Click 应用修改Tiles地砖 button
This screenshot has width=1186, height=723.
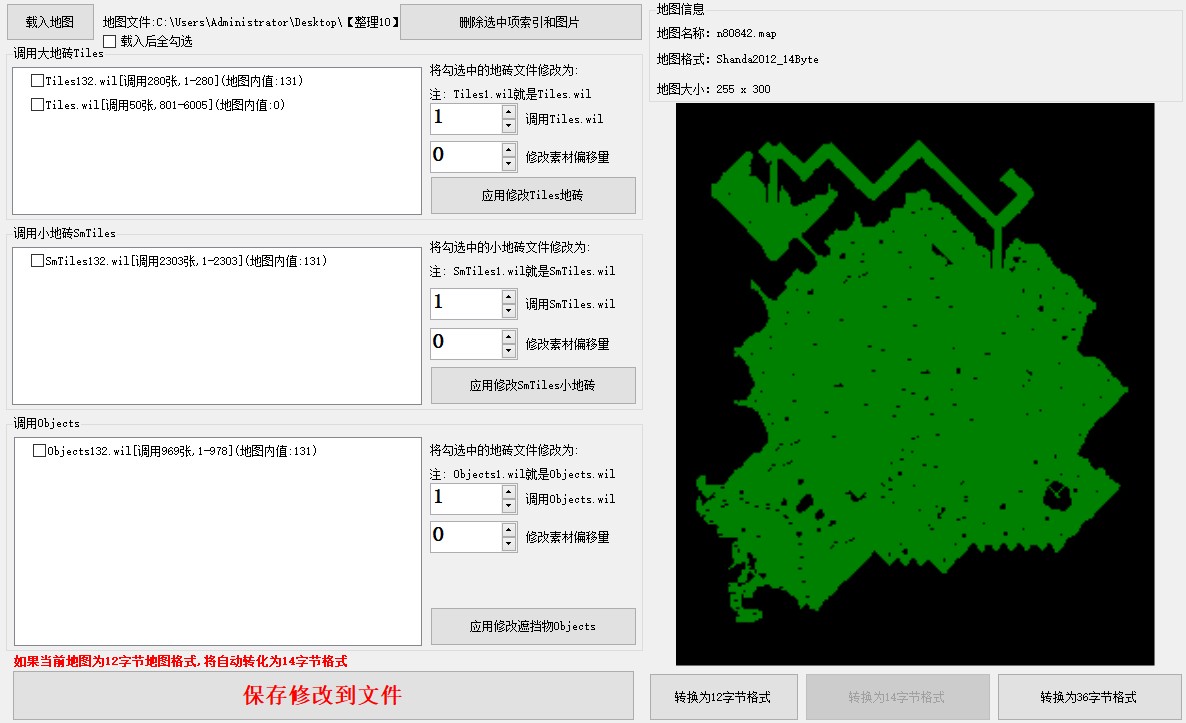tap(533, 196)
